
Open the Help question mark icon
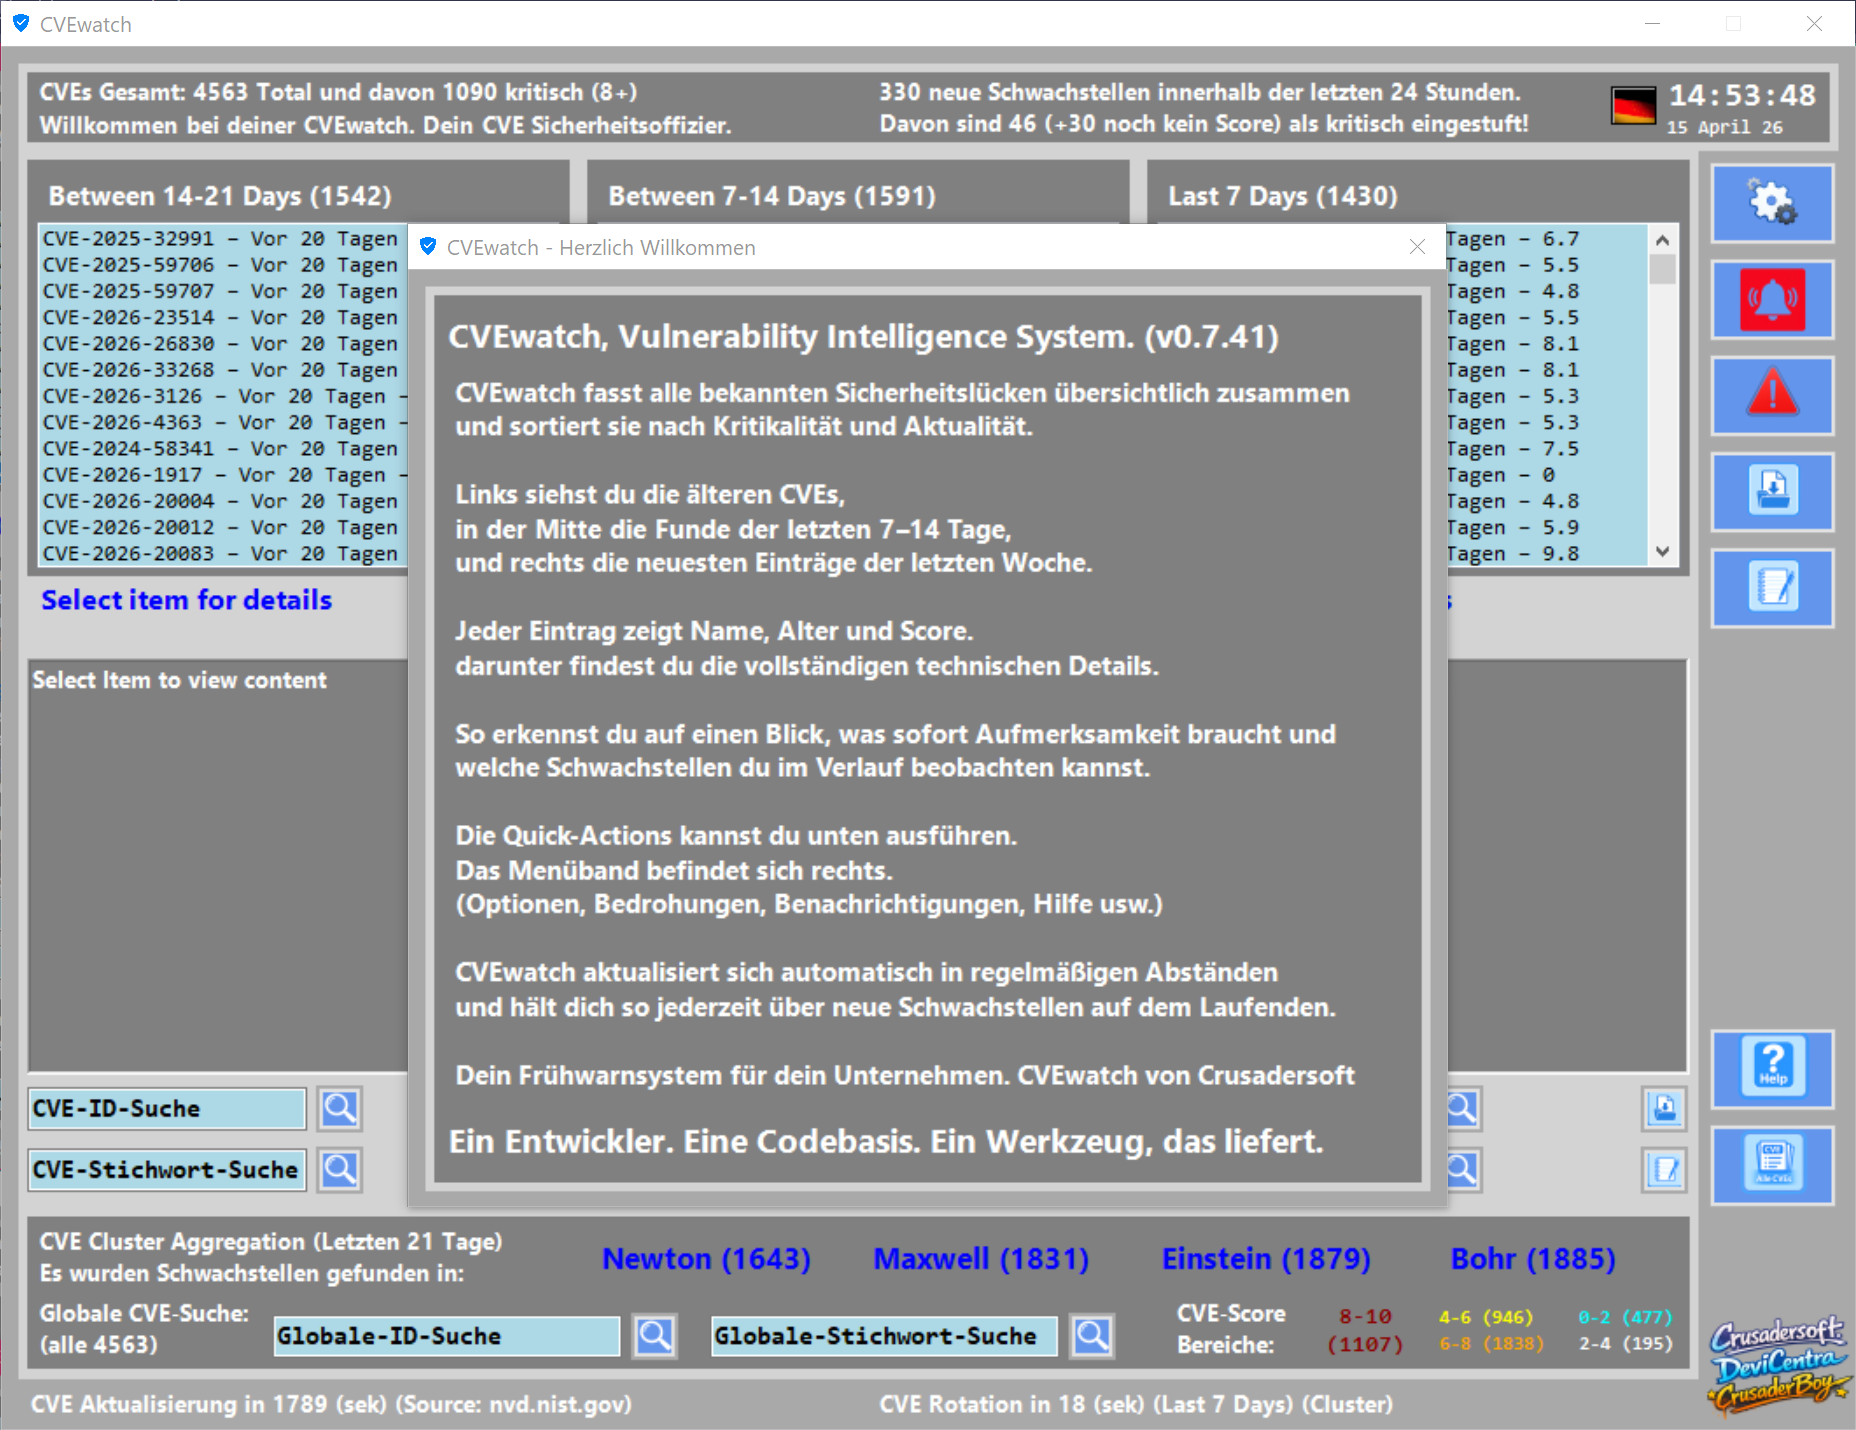1771,1068
